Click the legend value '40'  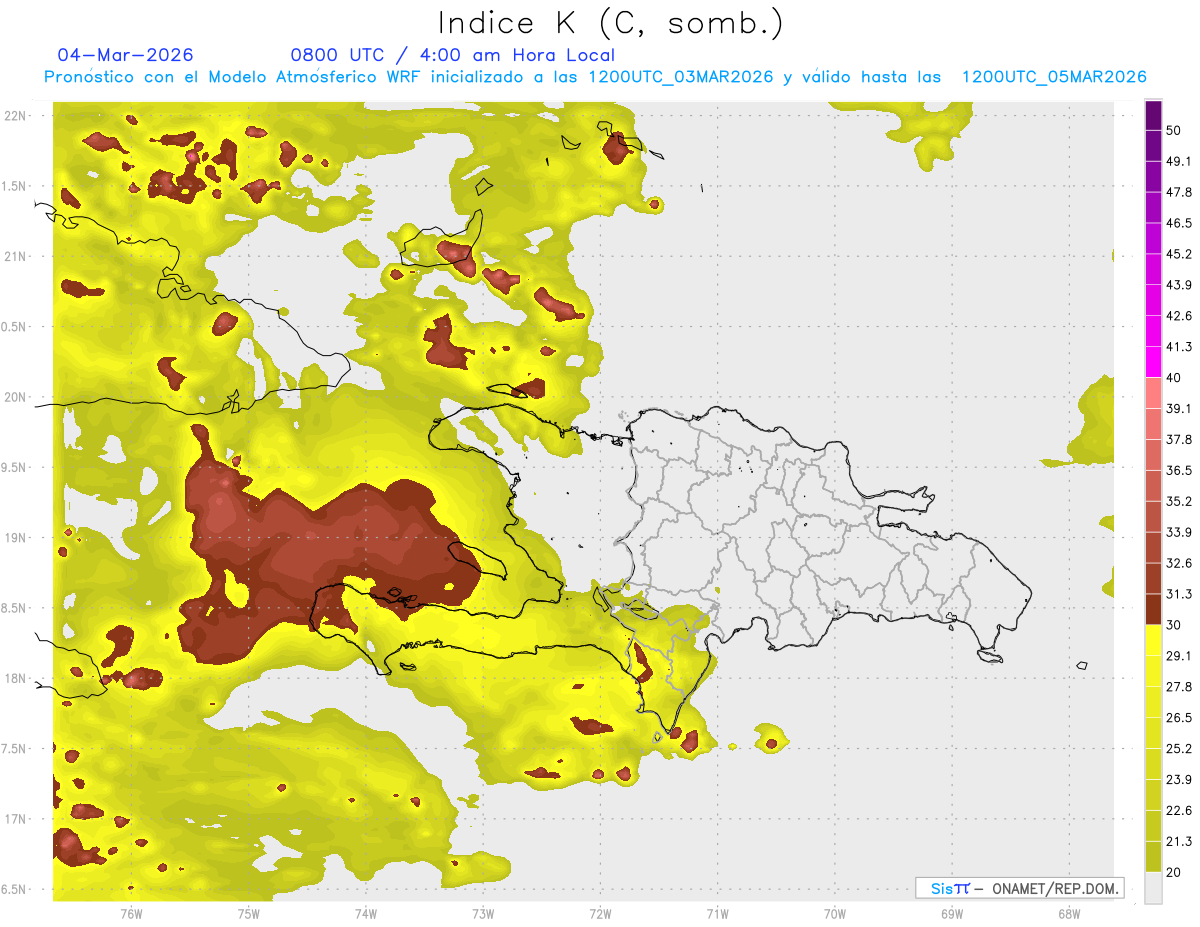(1175, 378)
